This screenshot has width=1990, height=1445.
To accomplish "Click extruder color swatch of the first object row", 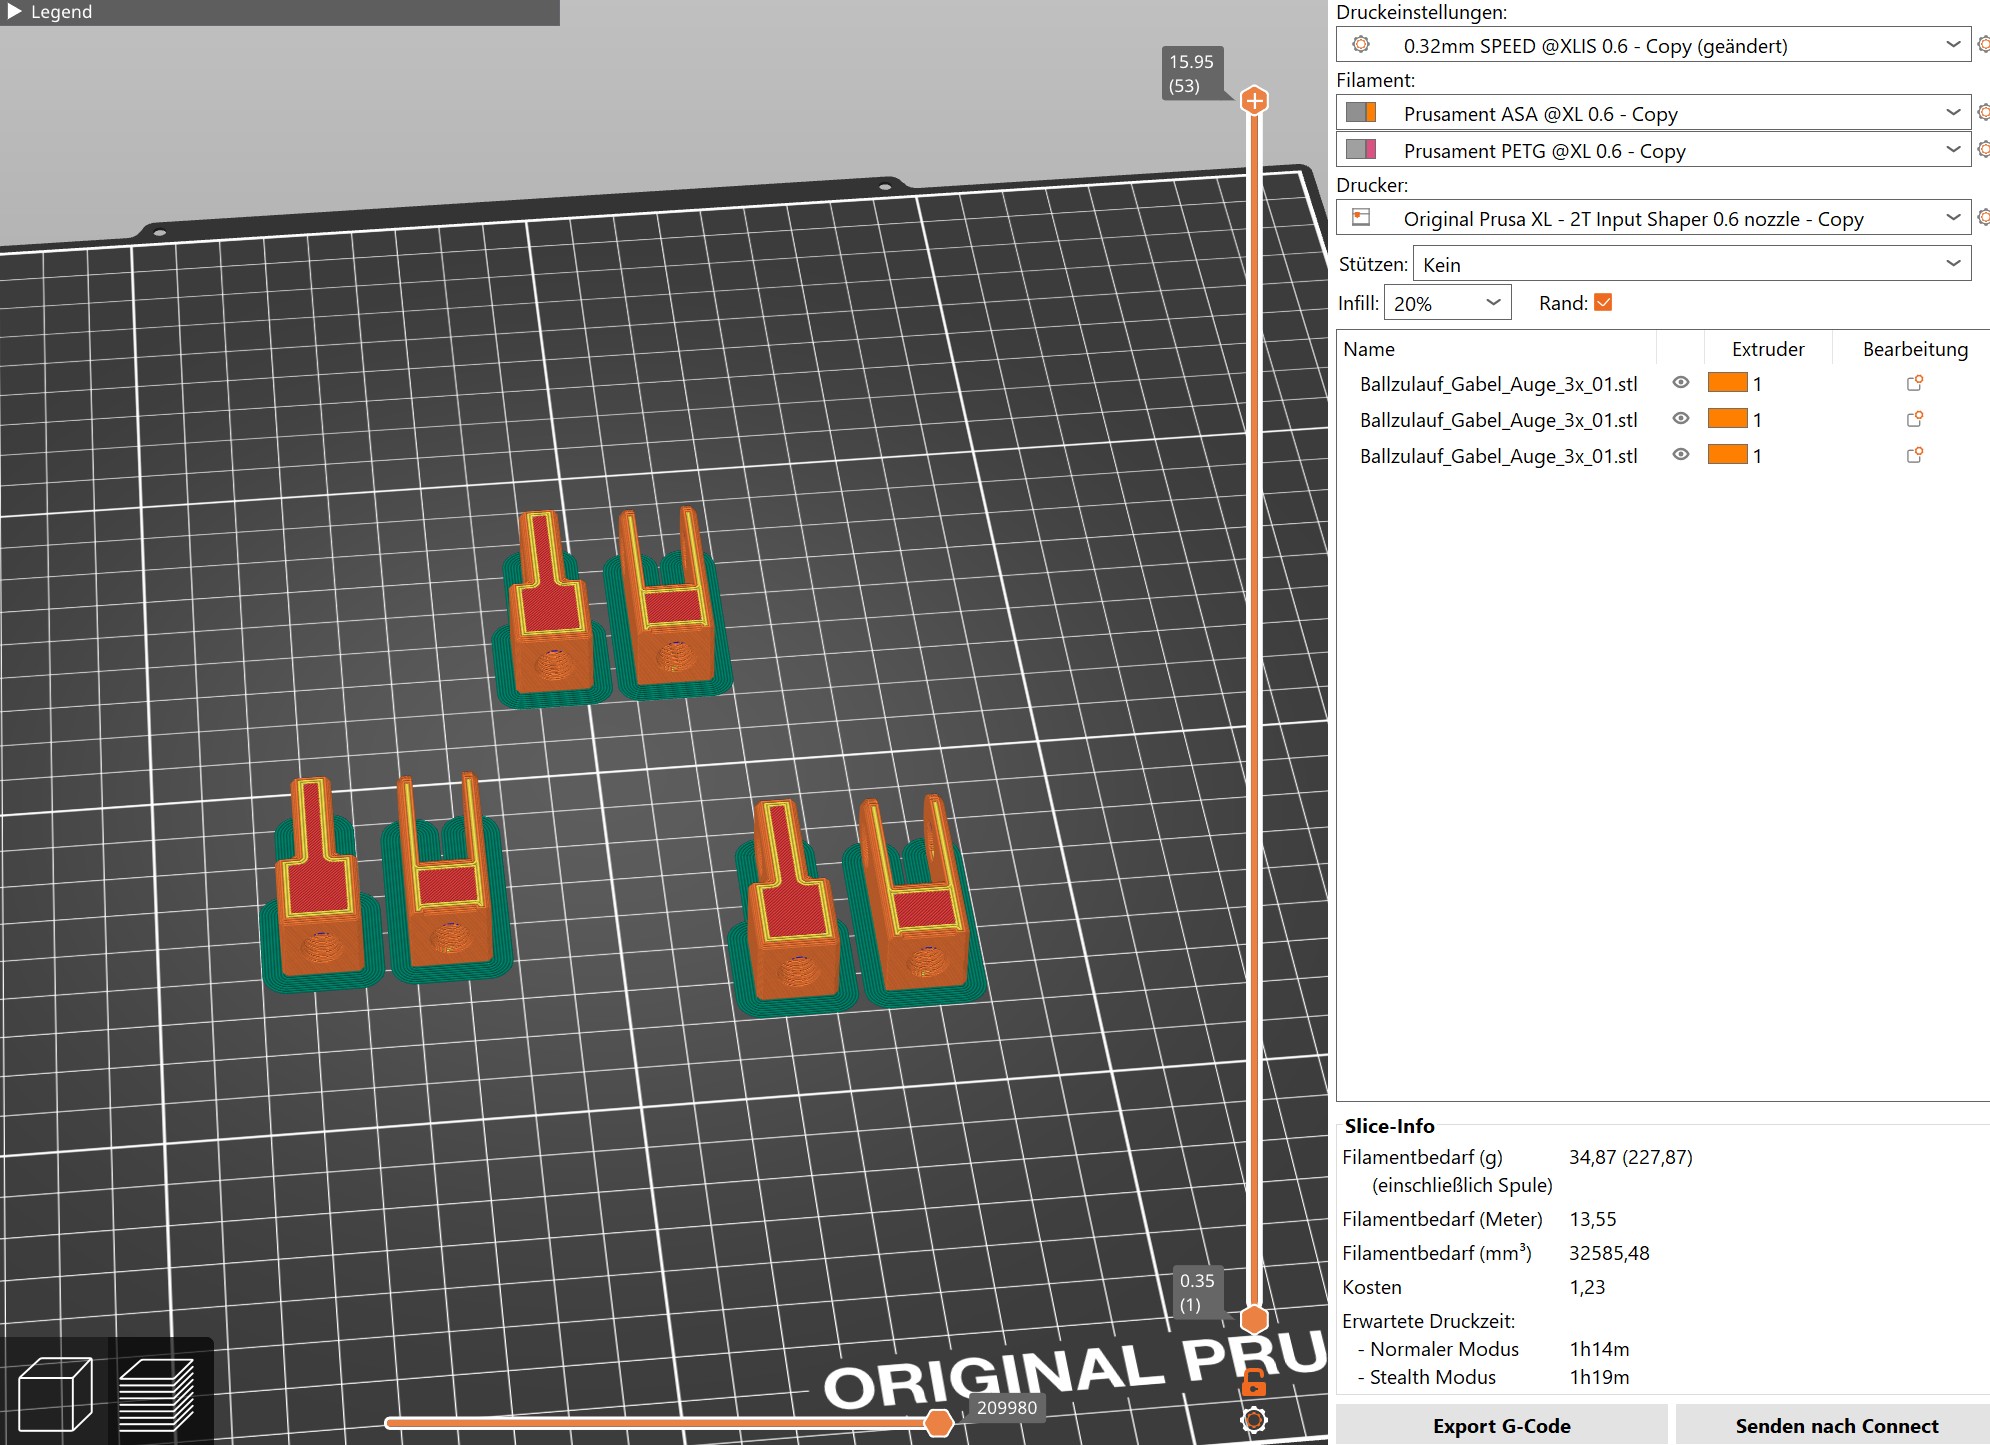I will (1727, 382).
